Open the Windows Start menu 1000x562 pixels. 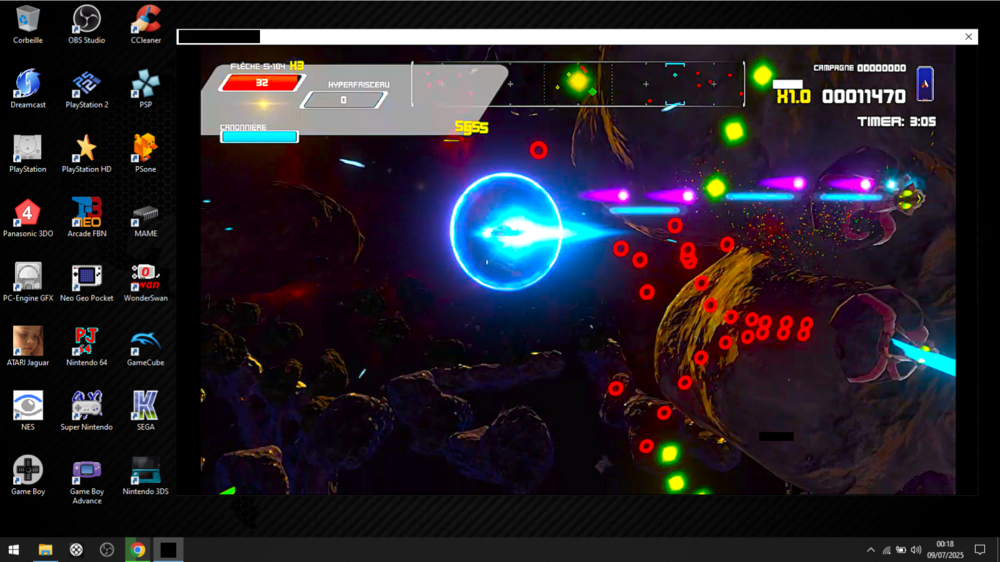tap(14, 550)
